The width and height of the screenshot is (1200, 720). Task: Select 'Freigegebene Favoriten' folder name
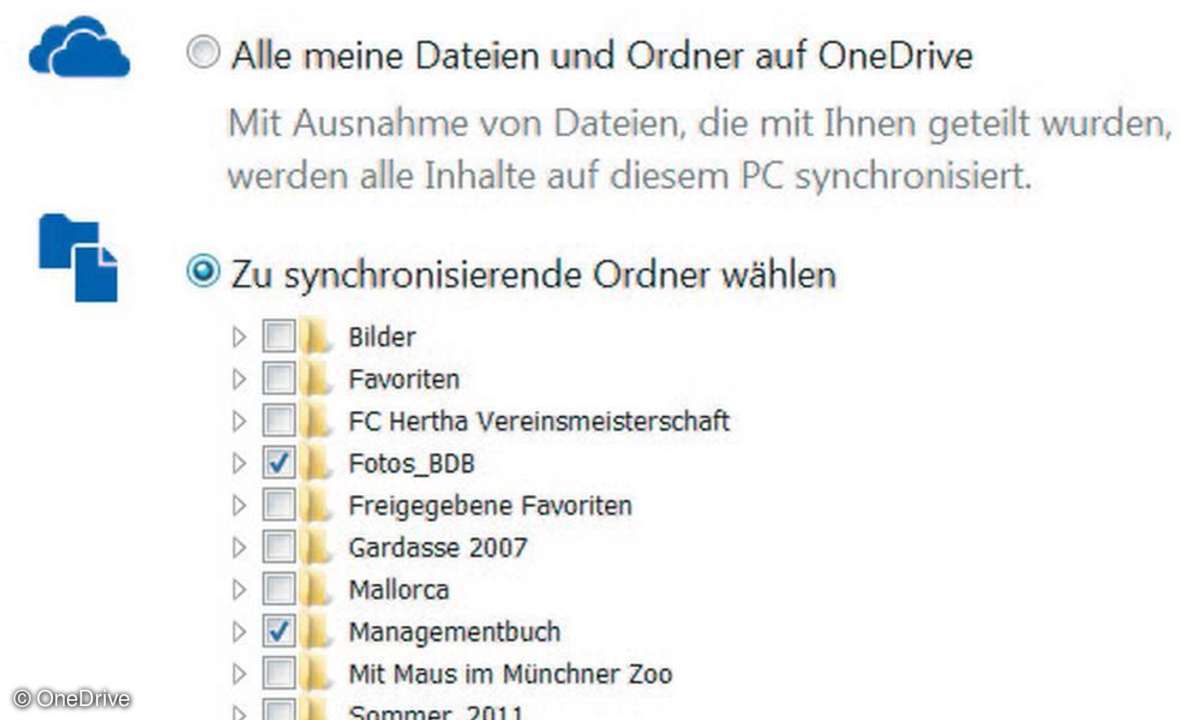tap(490, 506)
